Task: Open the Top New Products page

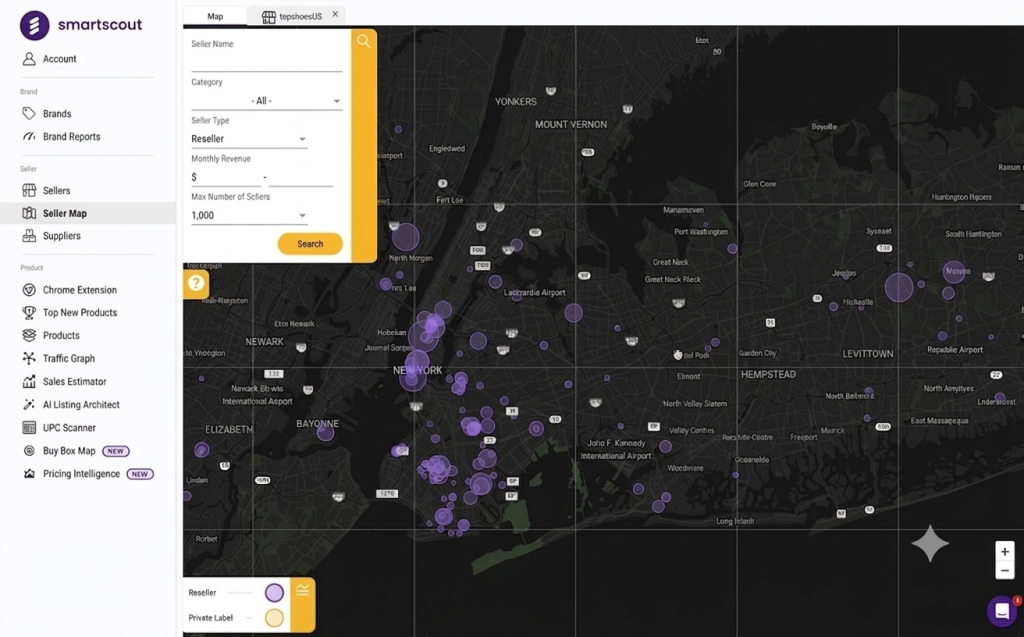Action: pos(80,313)
